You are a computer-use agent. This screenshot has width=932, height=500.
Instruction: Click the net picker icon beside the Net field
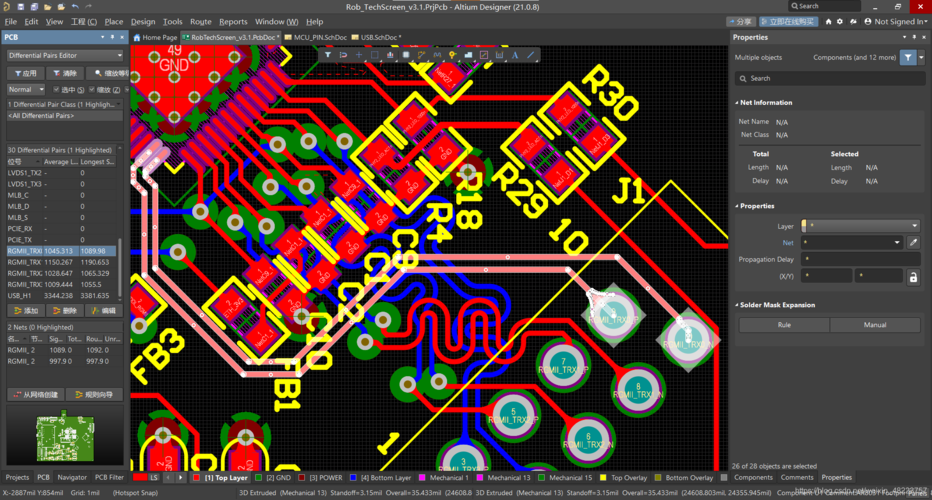[x=912, y=243]
